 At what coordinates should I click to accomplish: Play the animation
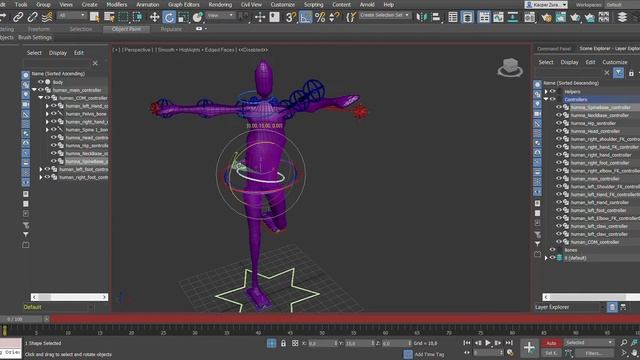pos(488,343)
